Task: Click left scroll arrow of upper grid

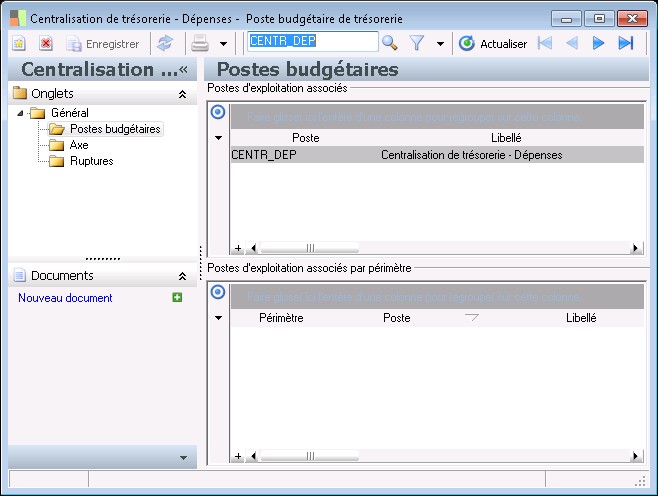Action: pos(253,248)
